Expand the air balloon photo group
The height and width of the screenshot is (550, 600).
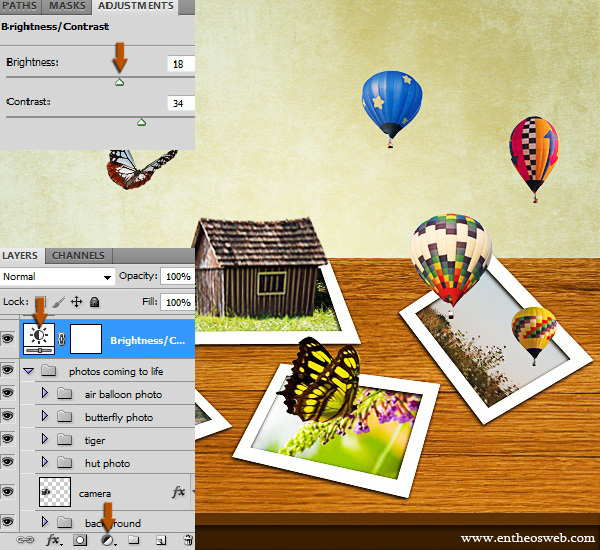coord(45,393)
